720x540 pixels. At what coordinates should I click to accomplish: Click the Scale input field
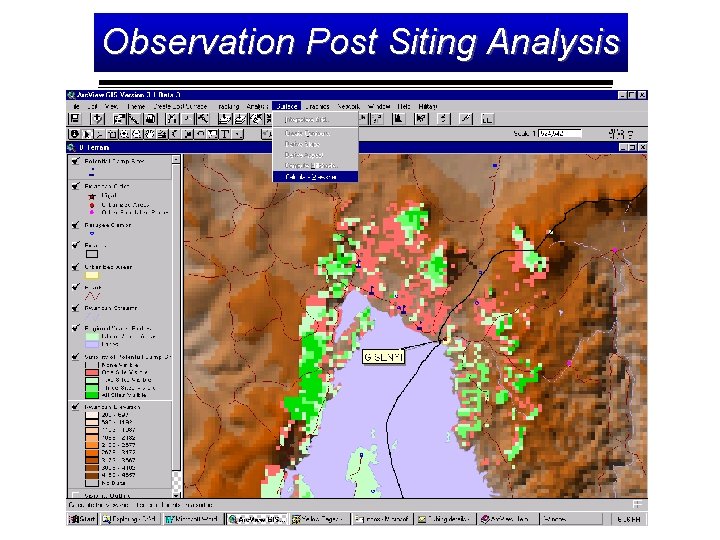click(x=560, y=134)
